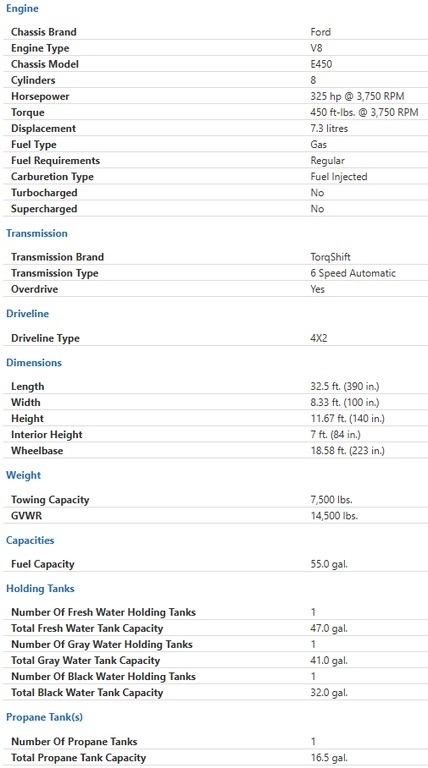Select the Fuel Capacity 55.0 gal. value
Viewport: 428px width, 768px height.
point(329,564)
